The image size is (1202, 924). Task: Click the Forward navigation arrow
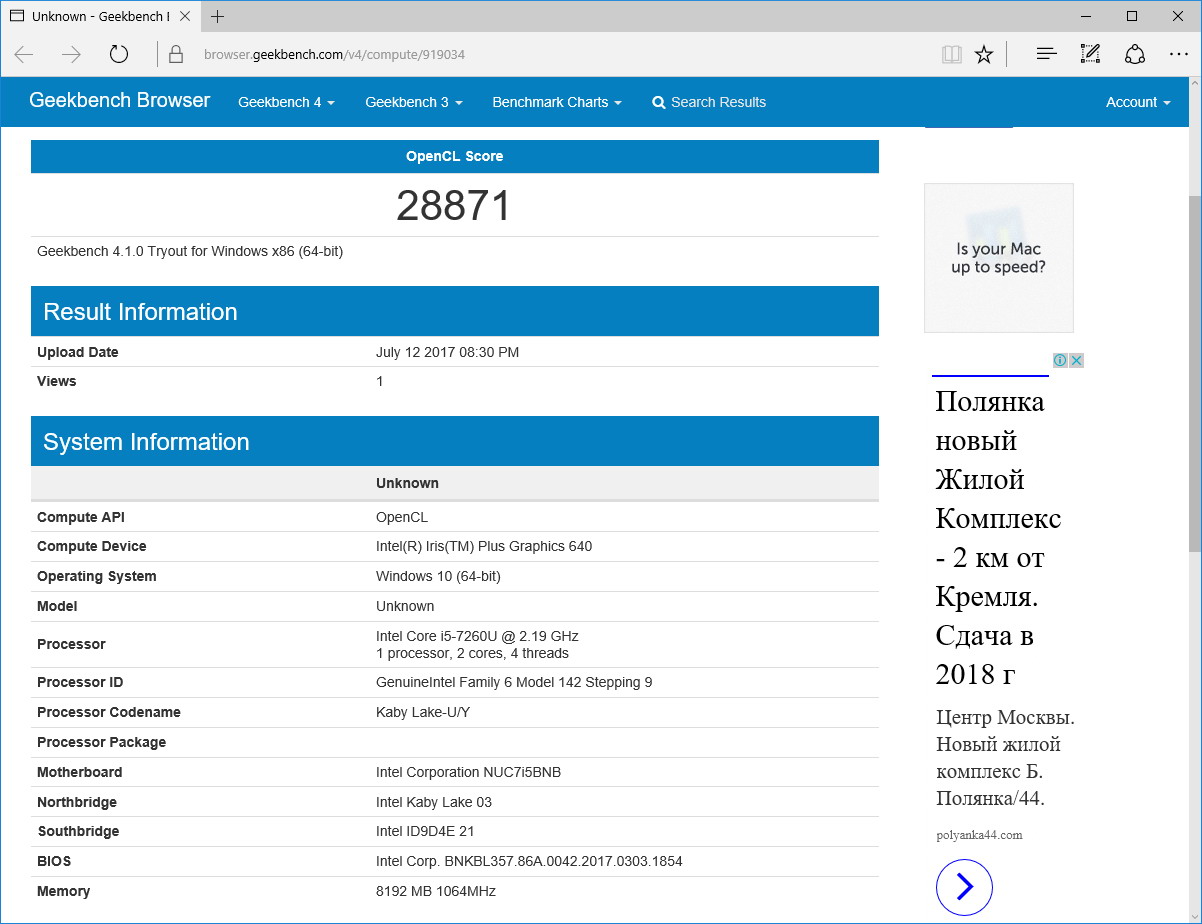click(x=71, y=54)
